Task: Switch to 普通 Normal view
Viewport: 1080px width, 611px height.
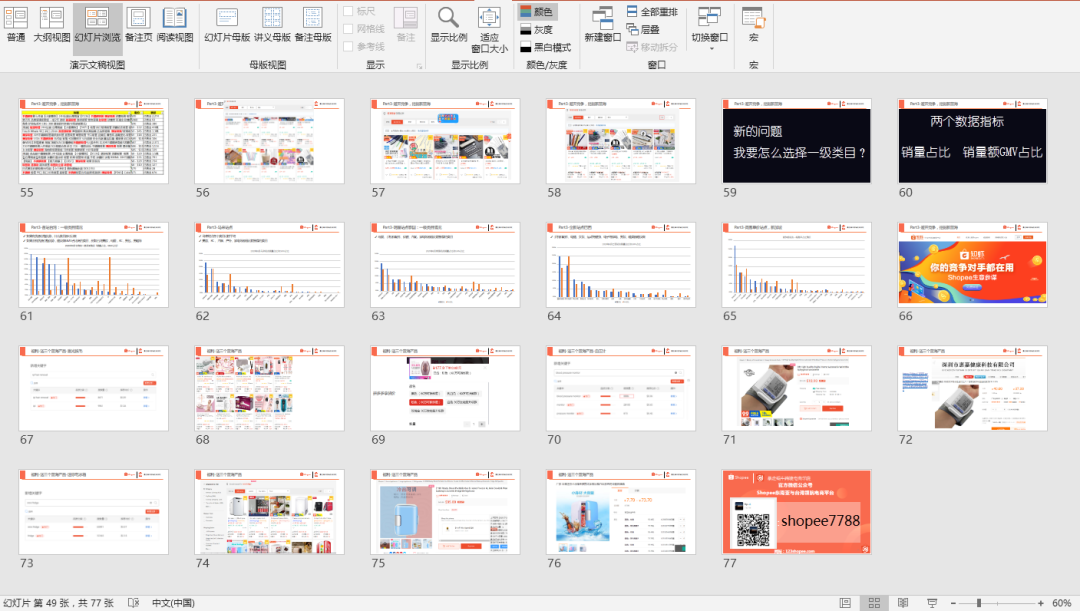Action: pyautogui.click(x=16, y=25)
